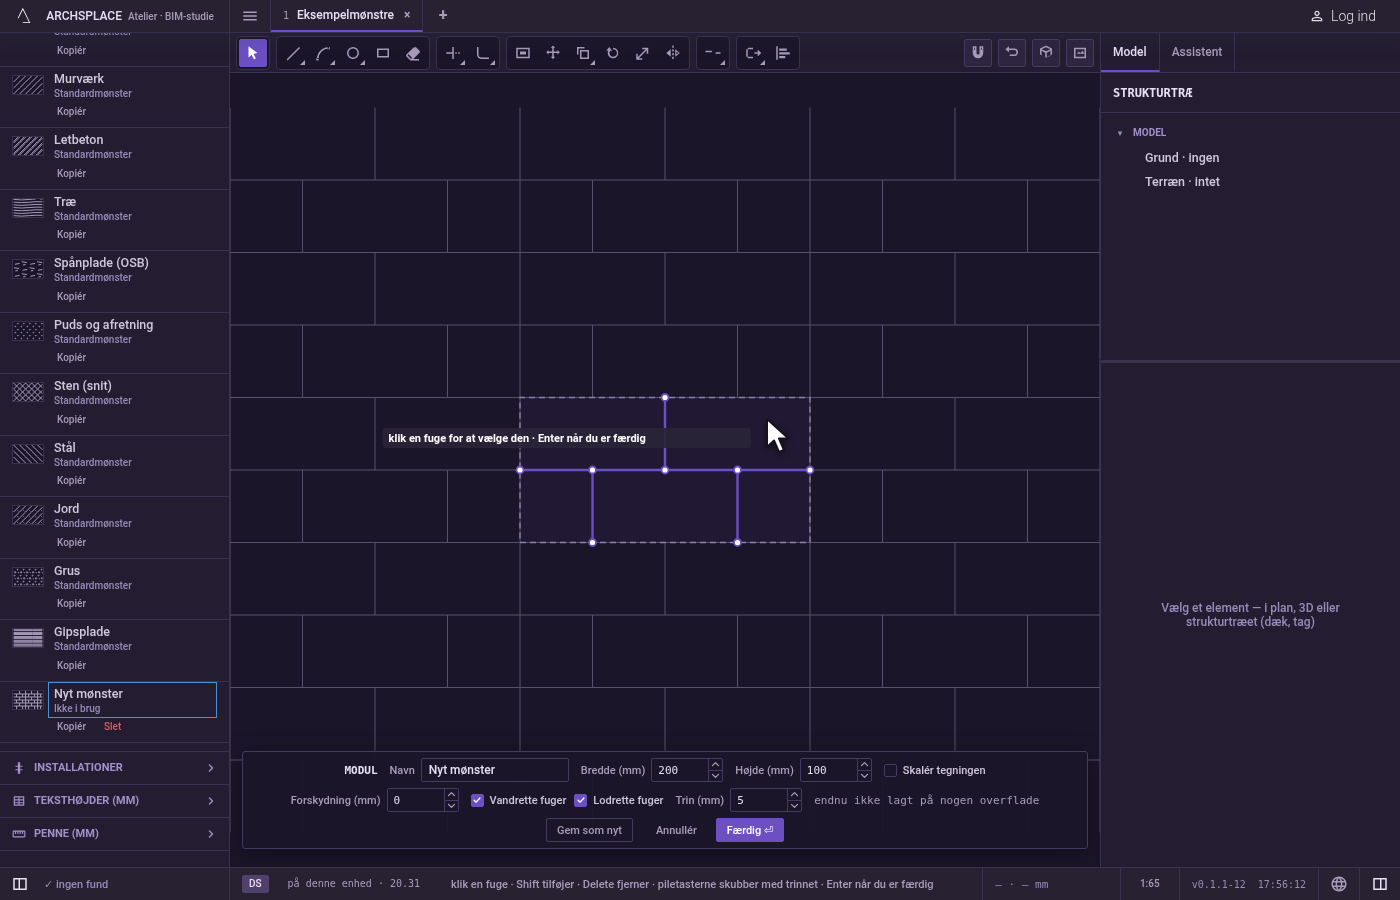Click the Navn input field
Viewport: 1400px width, 900px height.
click(495, 770)
